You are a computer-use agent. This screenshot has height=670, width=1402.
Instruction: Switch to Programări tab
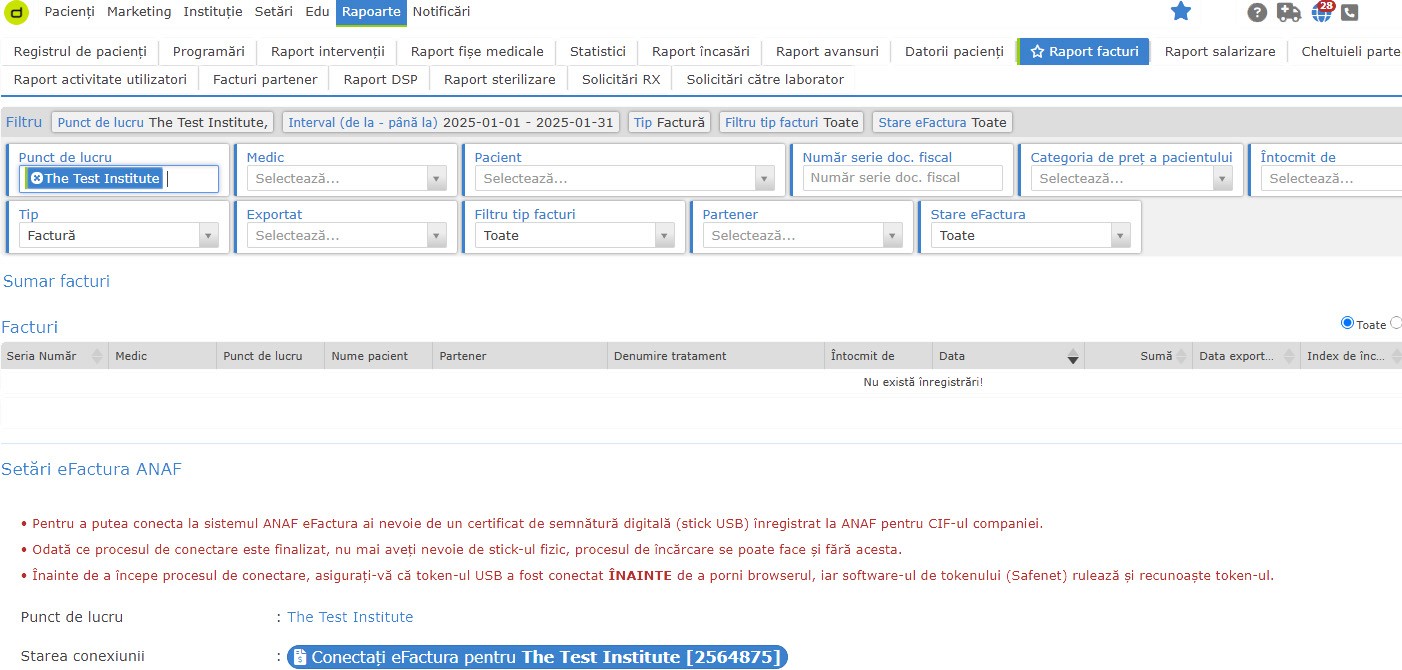pos(208,51)
